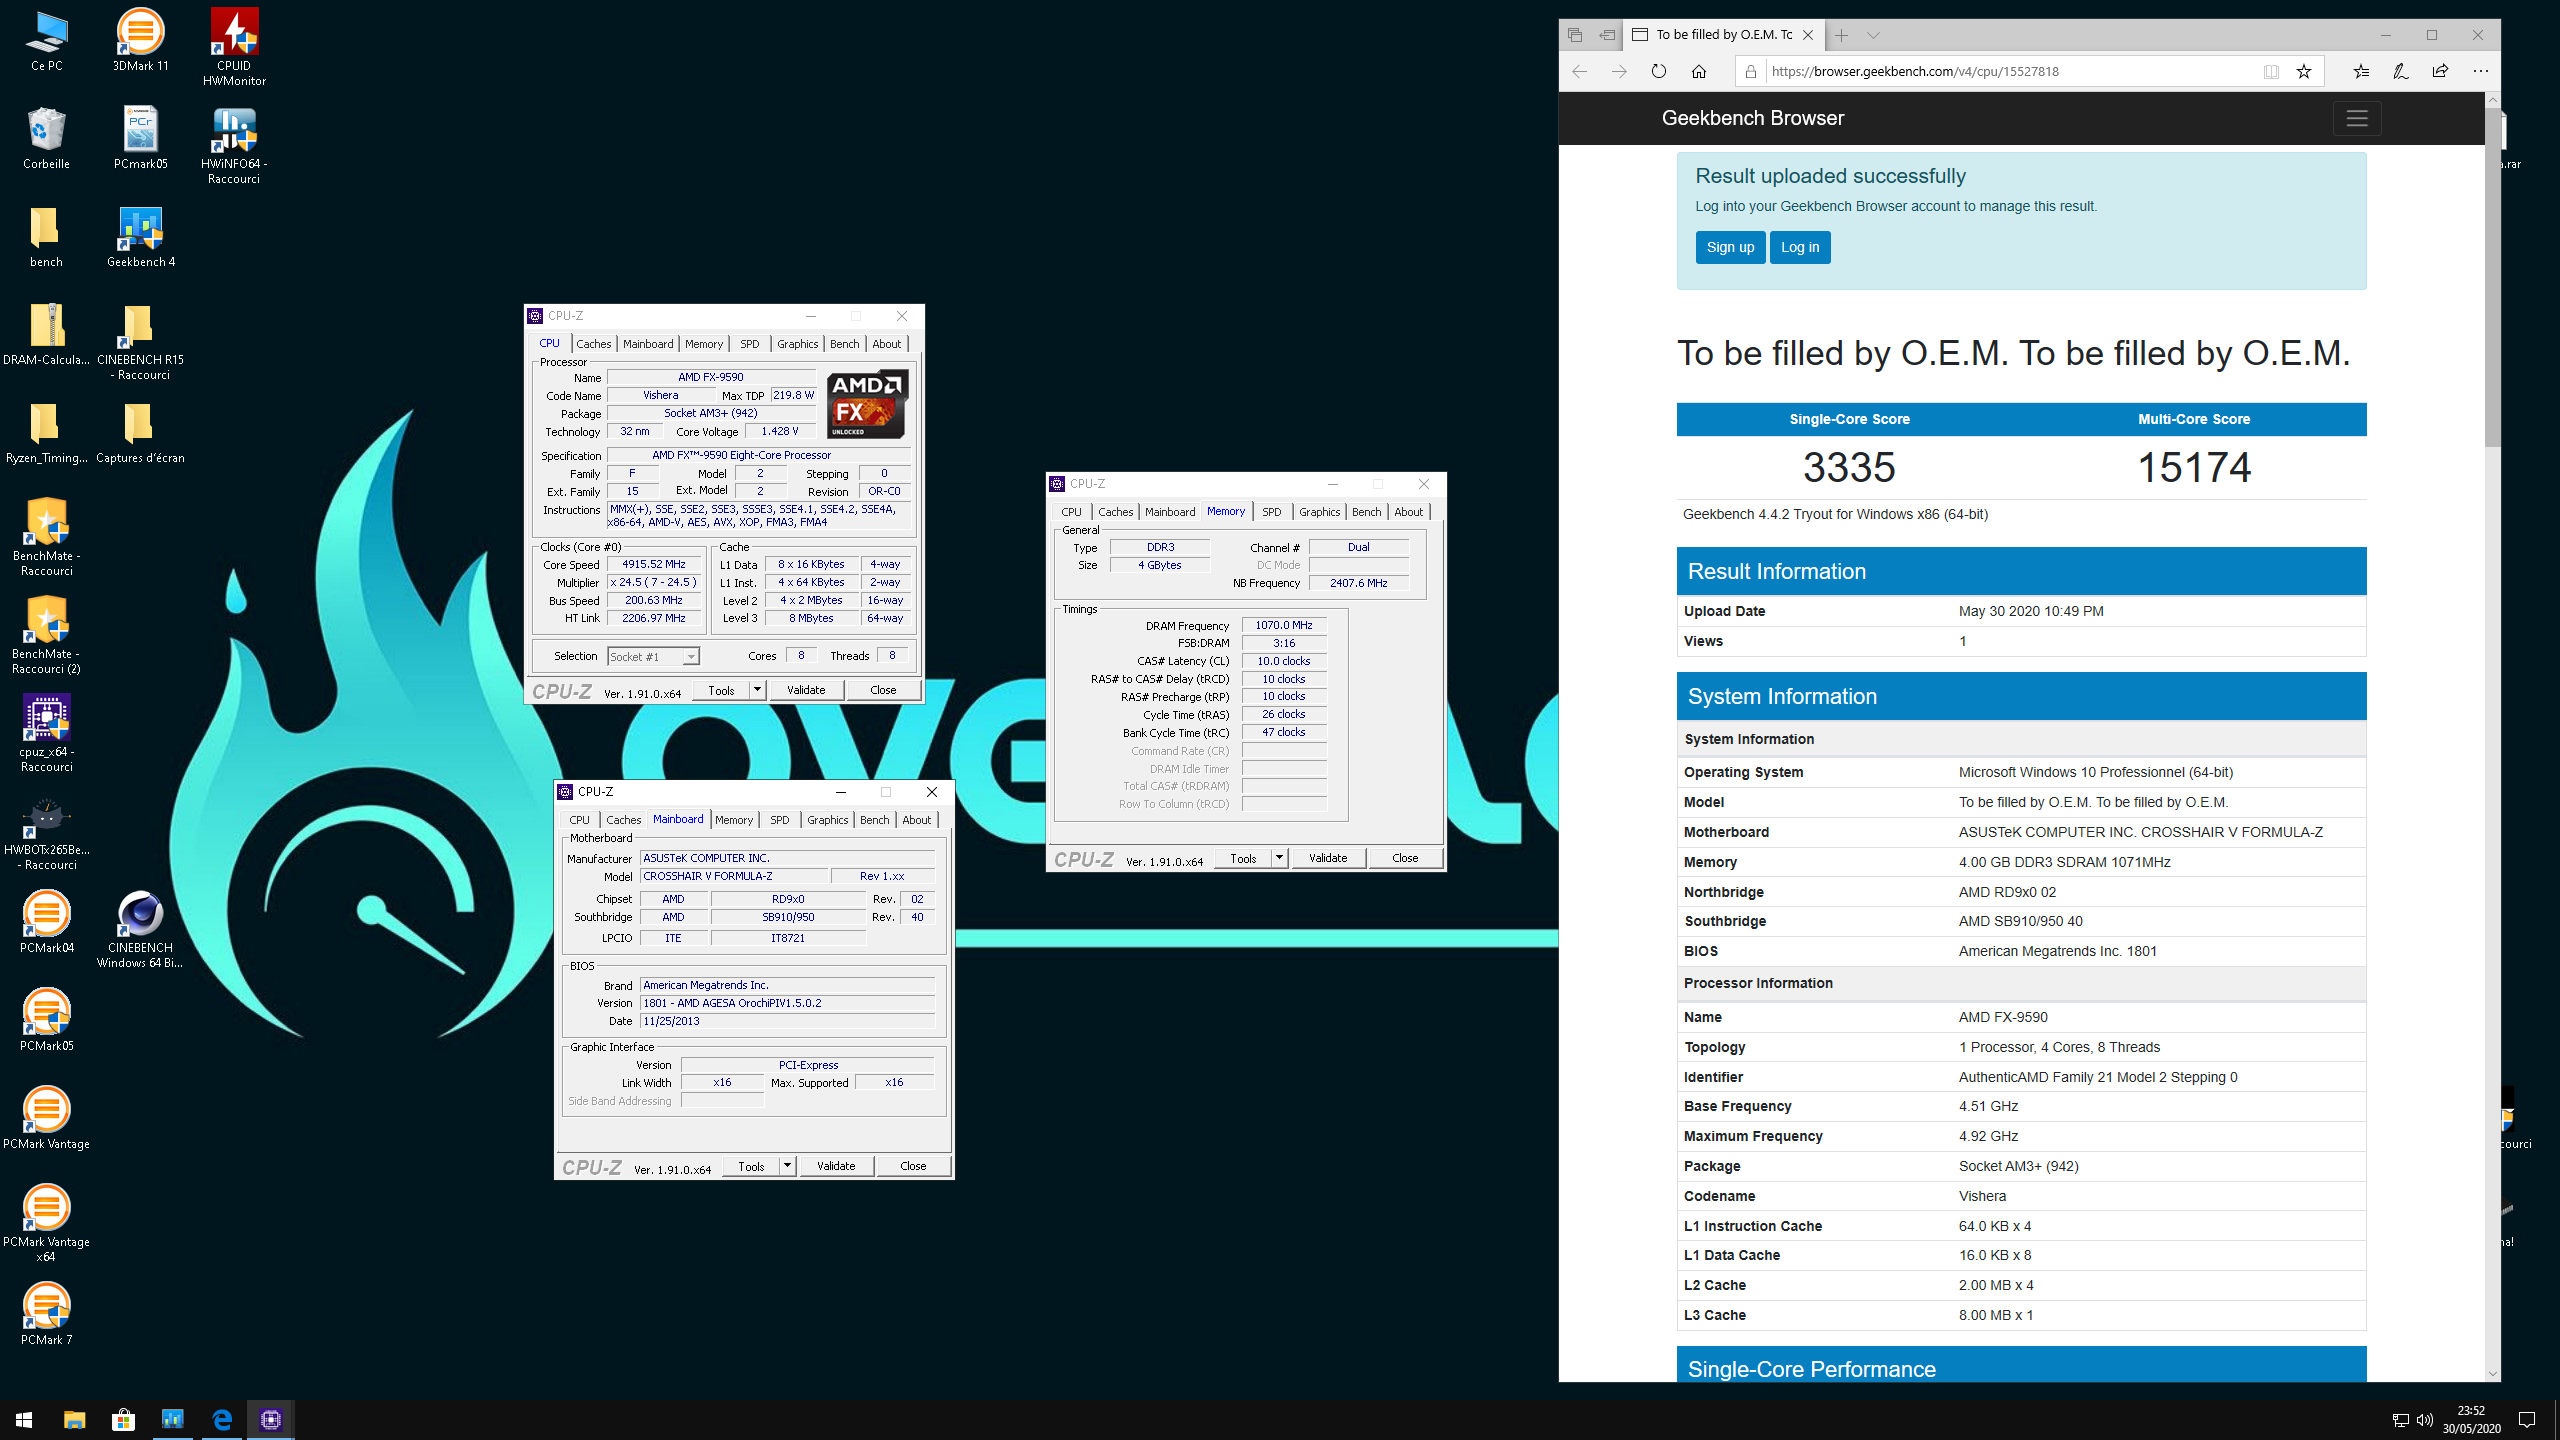Open the volume control in system tray
2560x1440 pixels.
[x=2424, y=1420]
